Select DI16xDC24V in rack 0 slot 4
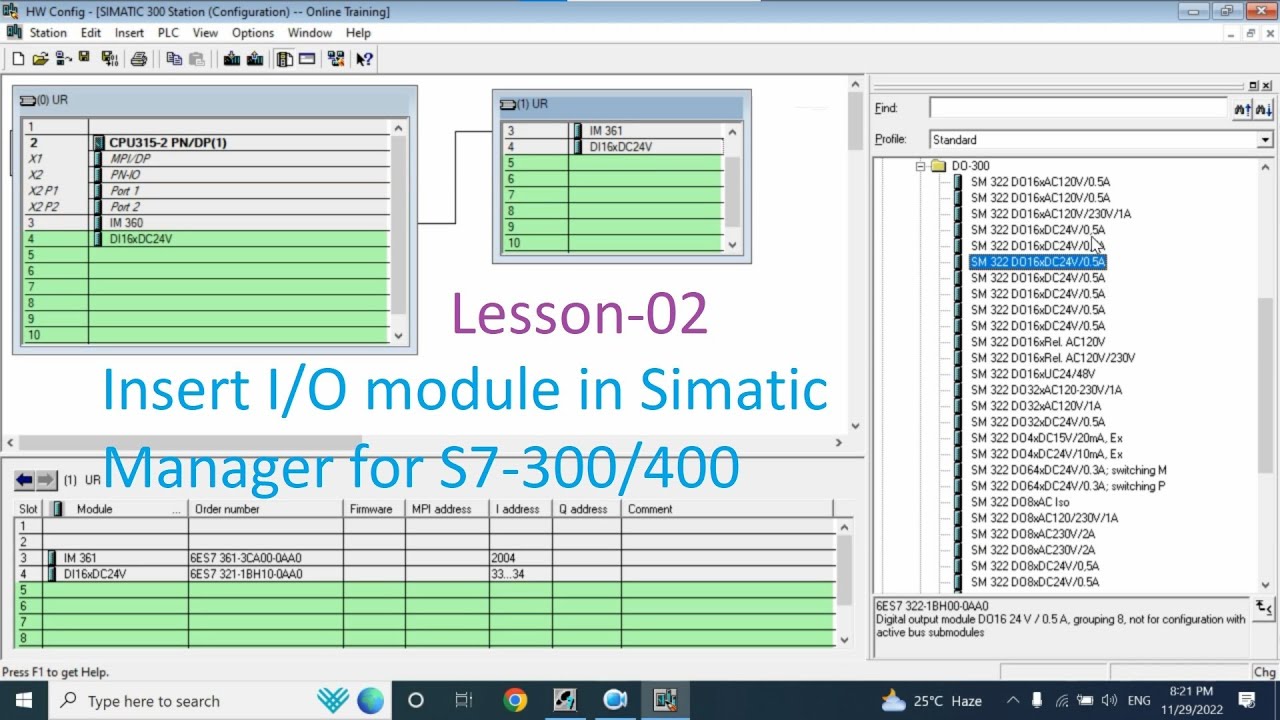 pyautogui.click(x=140, y=239)
